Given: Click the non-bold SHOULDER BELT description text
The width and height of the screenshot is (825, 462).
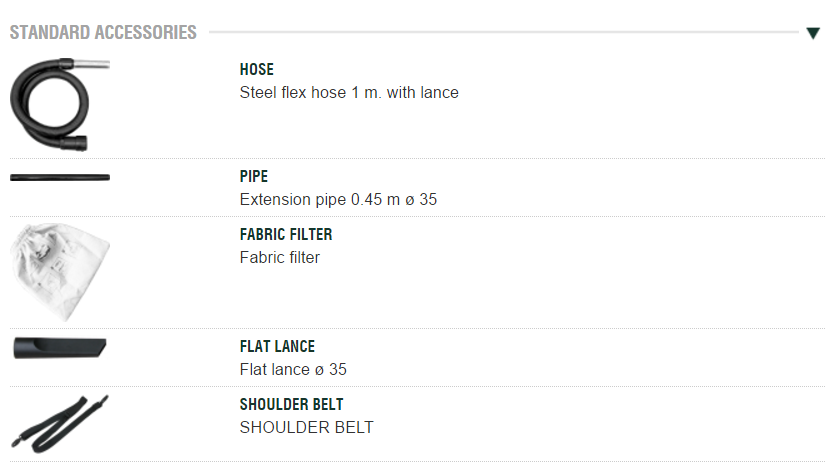Looking at the screenshot, I should pyautogui.click(x=306, y=428).
